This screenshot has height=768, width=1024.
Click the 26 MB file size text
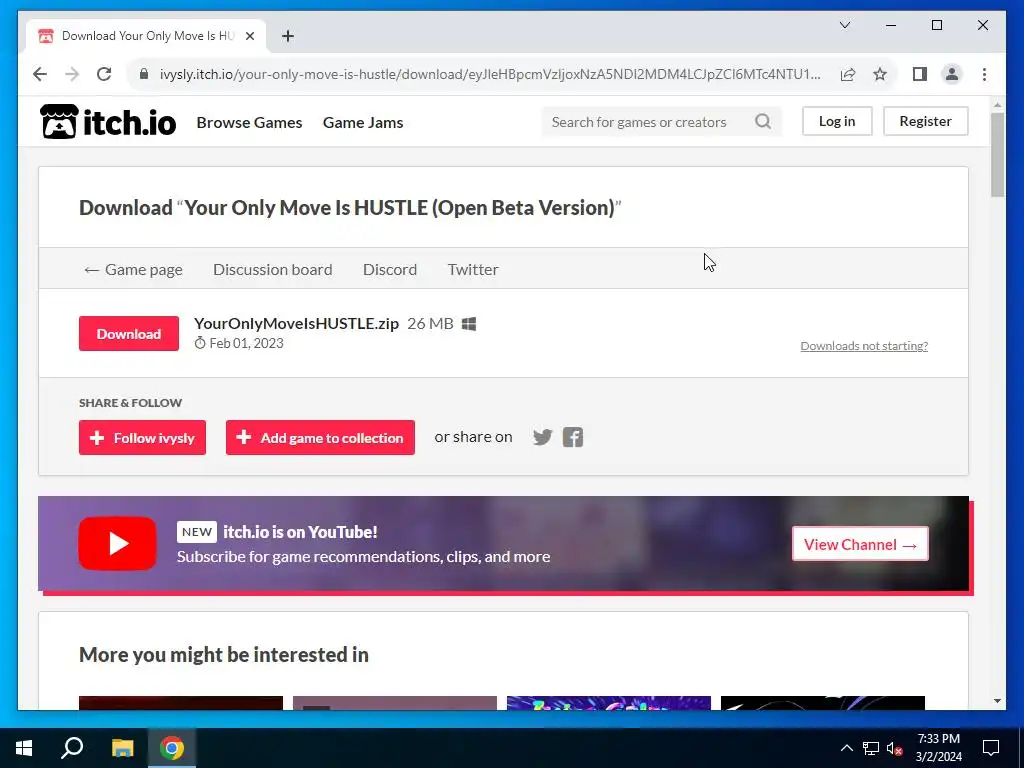tap(430, 324)
